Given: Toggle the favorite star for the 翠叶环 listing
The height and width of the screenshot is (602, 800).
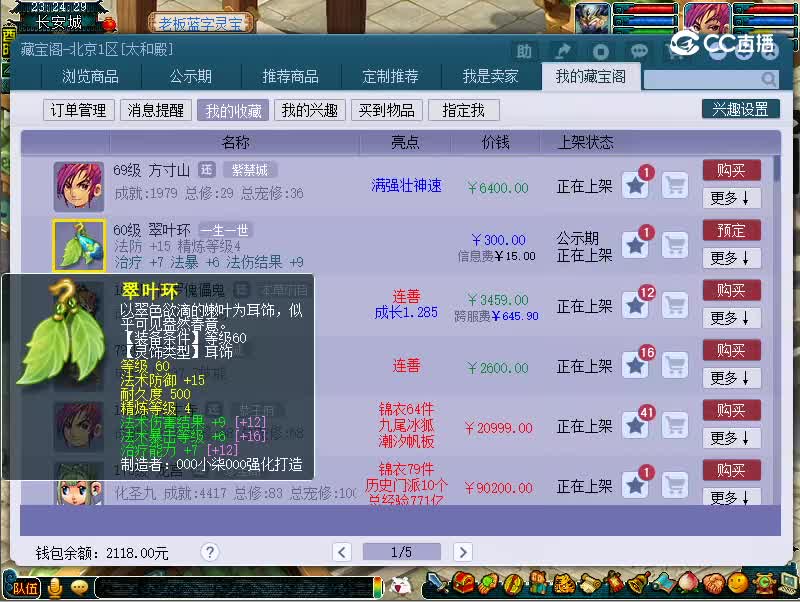Looking at the screenshot, I should tap(635, 245).
